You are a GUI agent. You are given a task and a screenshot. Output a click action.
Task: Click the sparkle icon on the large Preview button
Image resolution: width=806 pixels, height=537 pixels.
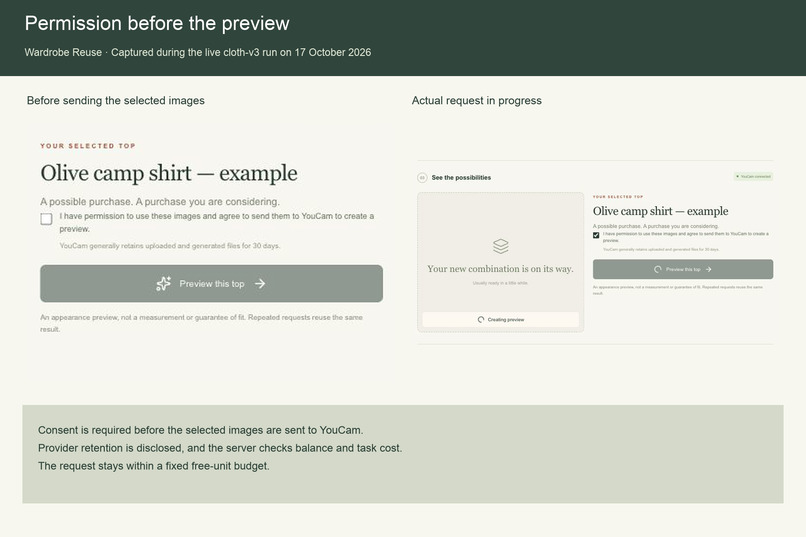[163, 284]
